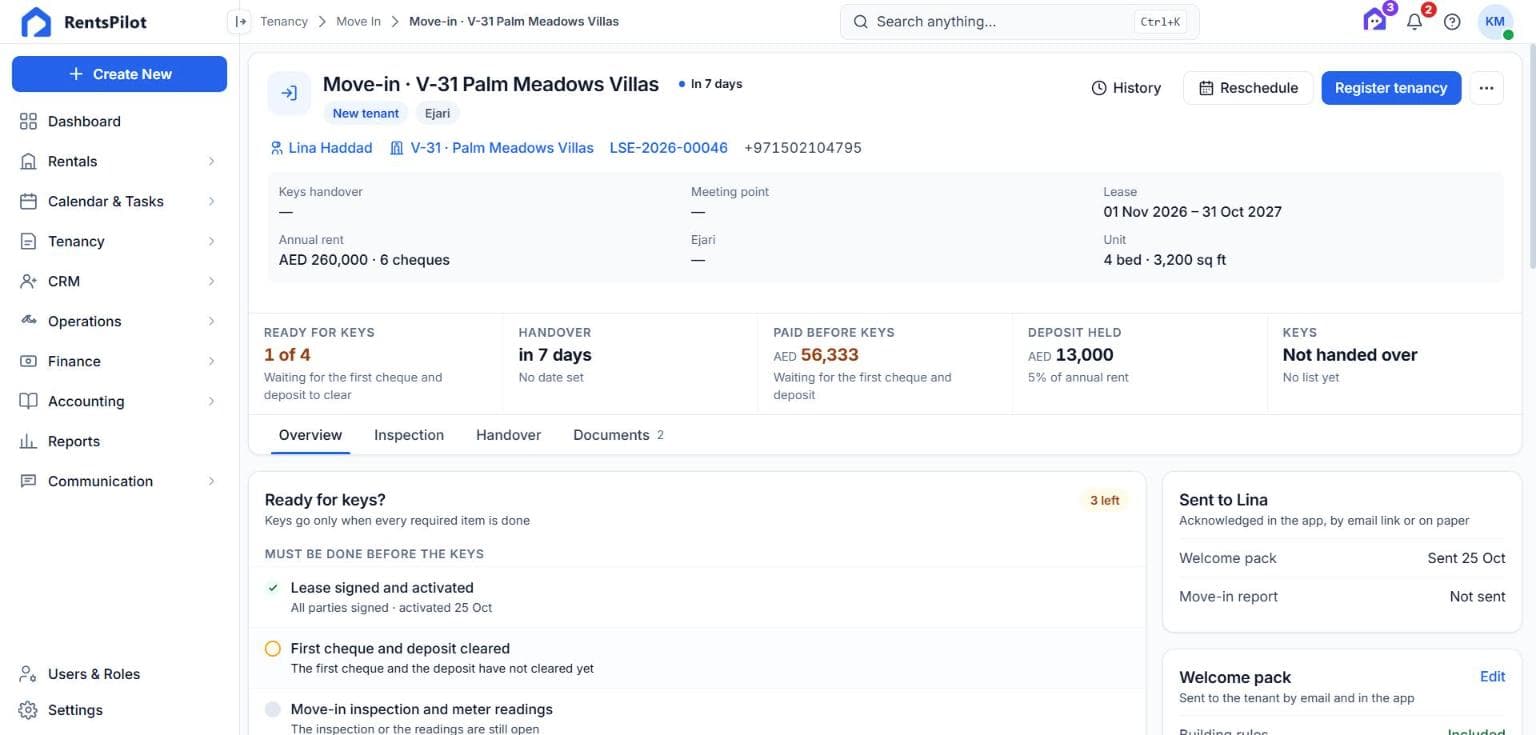Collapse the sidebar using the toggle icon
Image resolution: width=1536 pixels, height=735 pixels.
(239, 21)
